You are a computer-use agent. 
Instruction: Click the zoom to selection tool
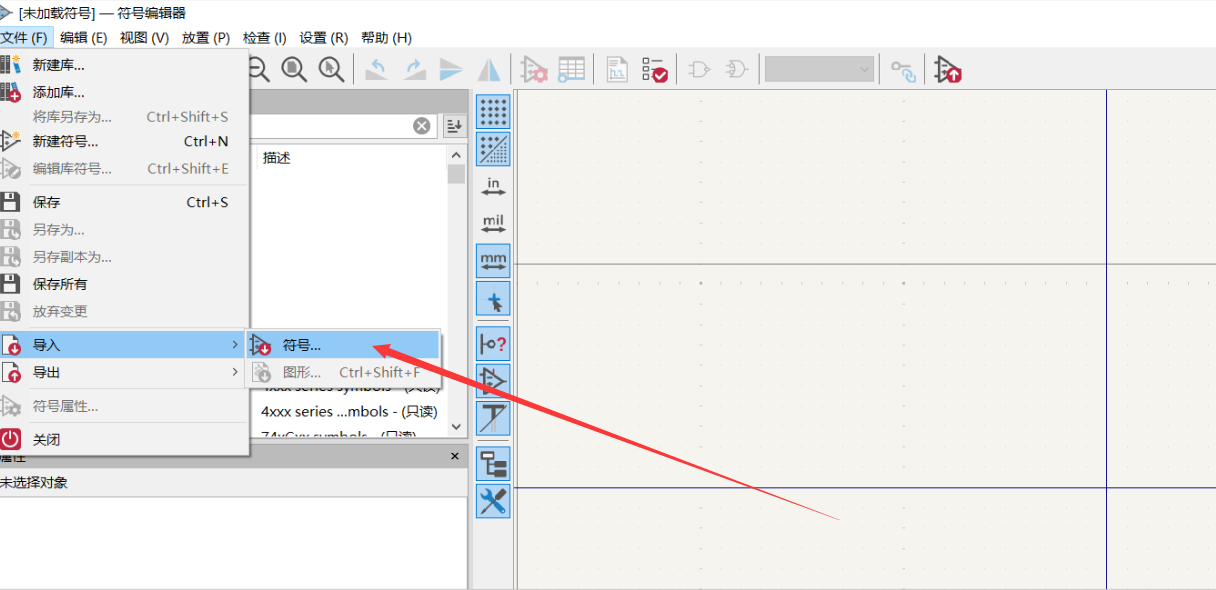tap(330, 69)
